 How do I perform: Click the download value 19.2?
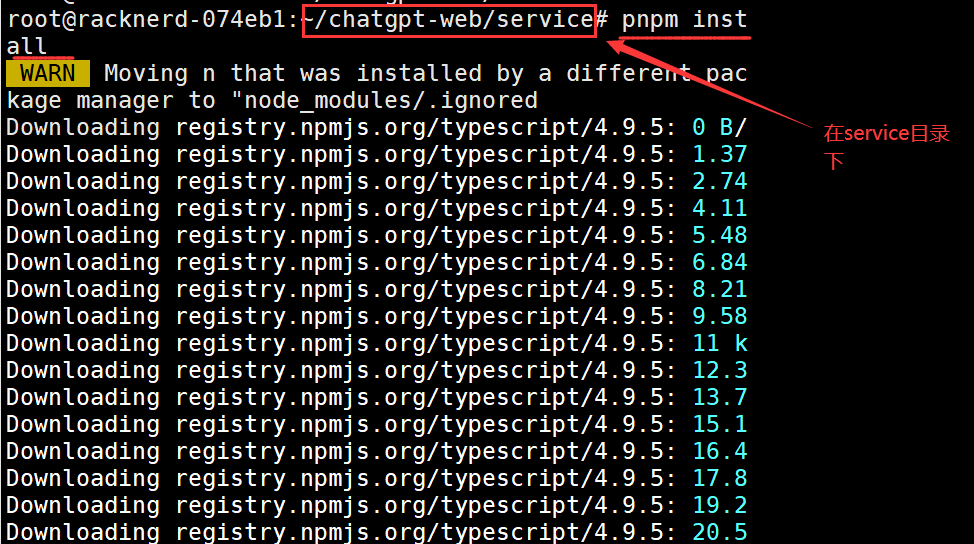[719, 505]
